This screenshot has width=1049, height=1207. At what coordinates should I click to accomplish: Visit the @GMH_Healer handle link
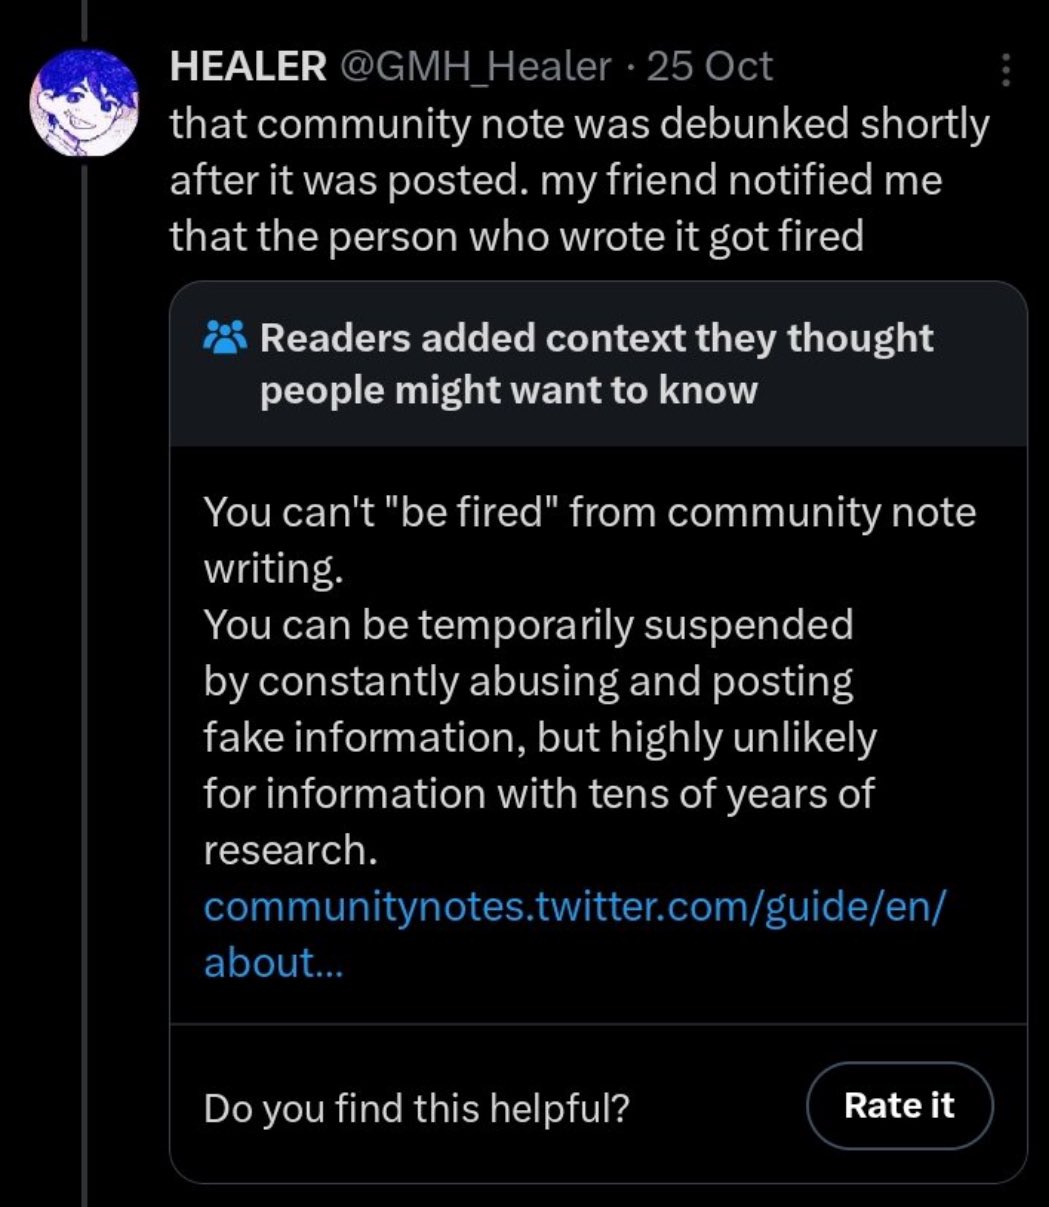(x=474, y=67)
